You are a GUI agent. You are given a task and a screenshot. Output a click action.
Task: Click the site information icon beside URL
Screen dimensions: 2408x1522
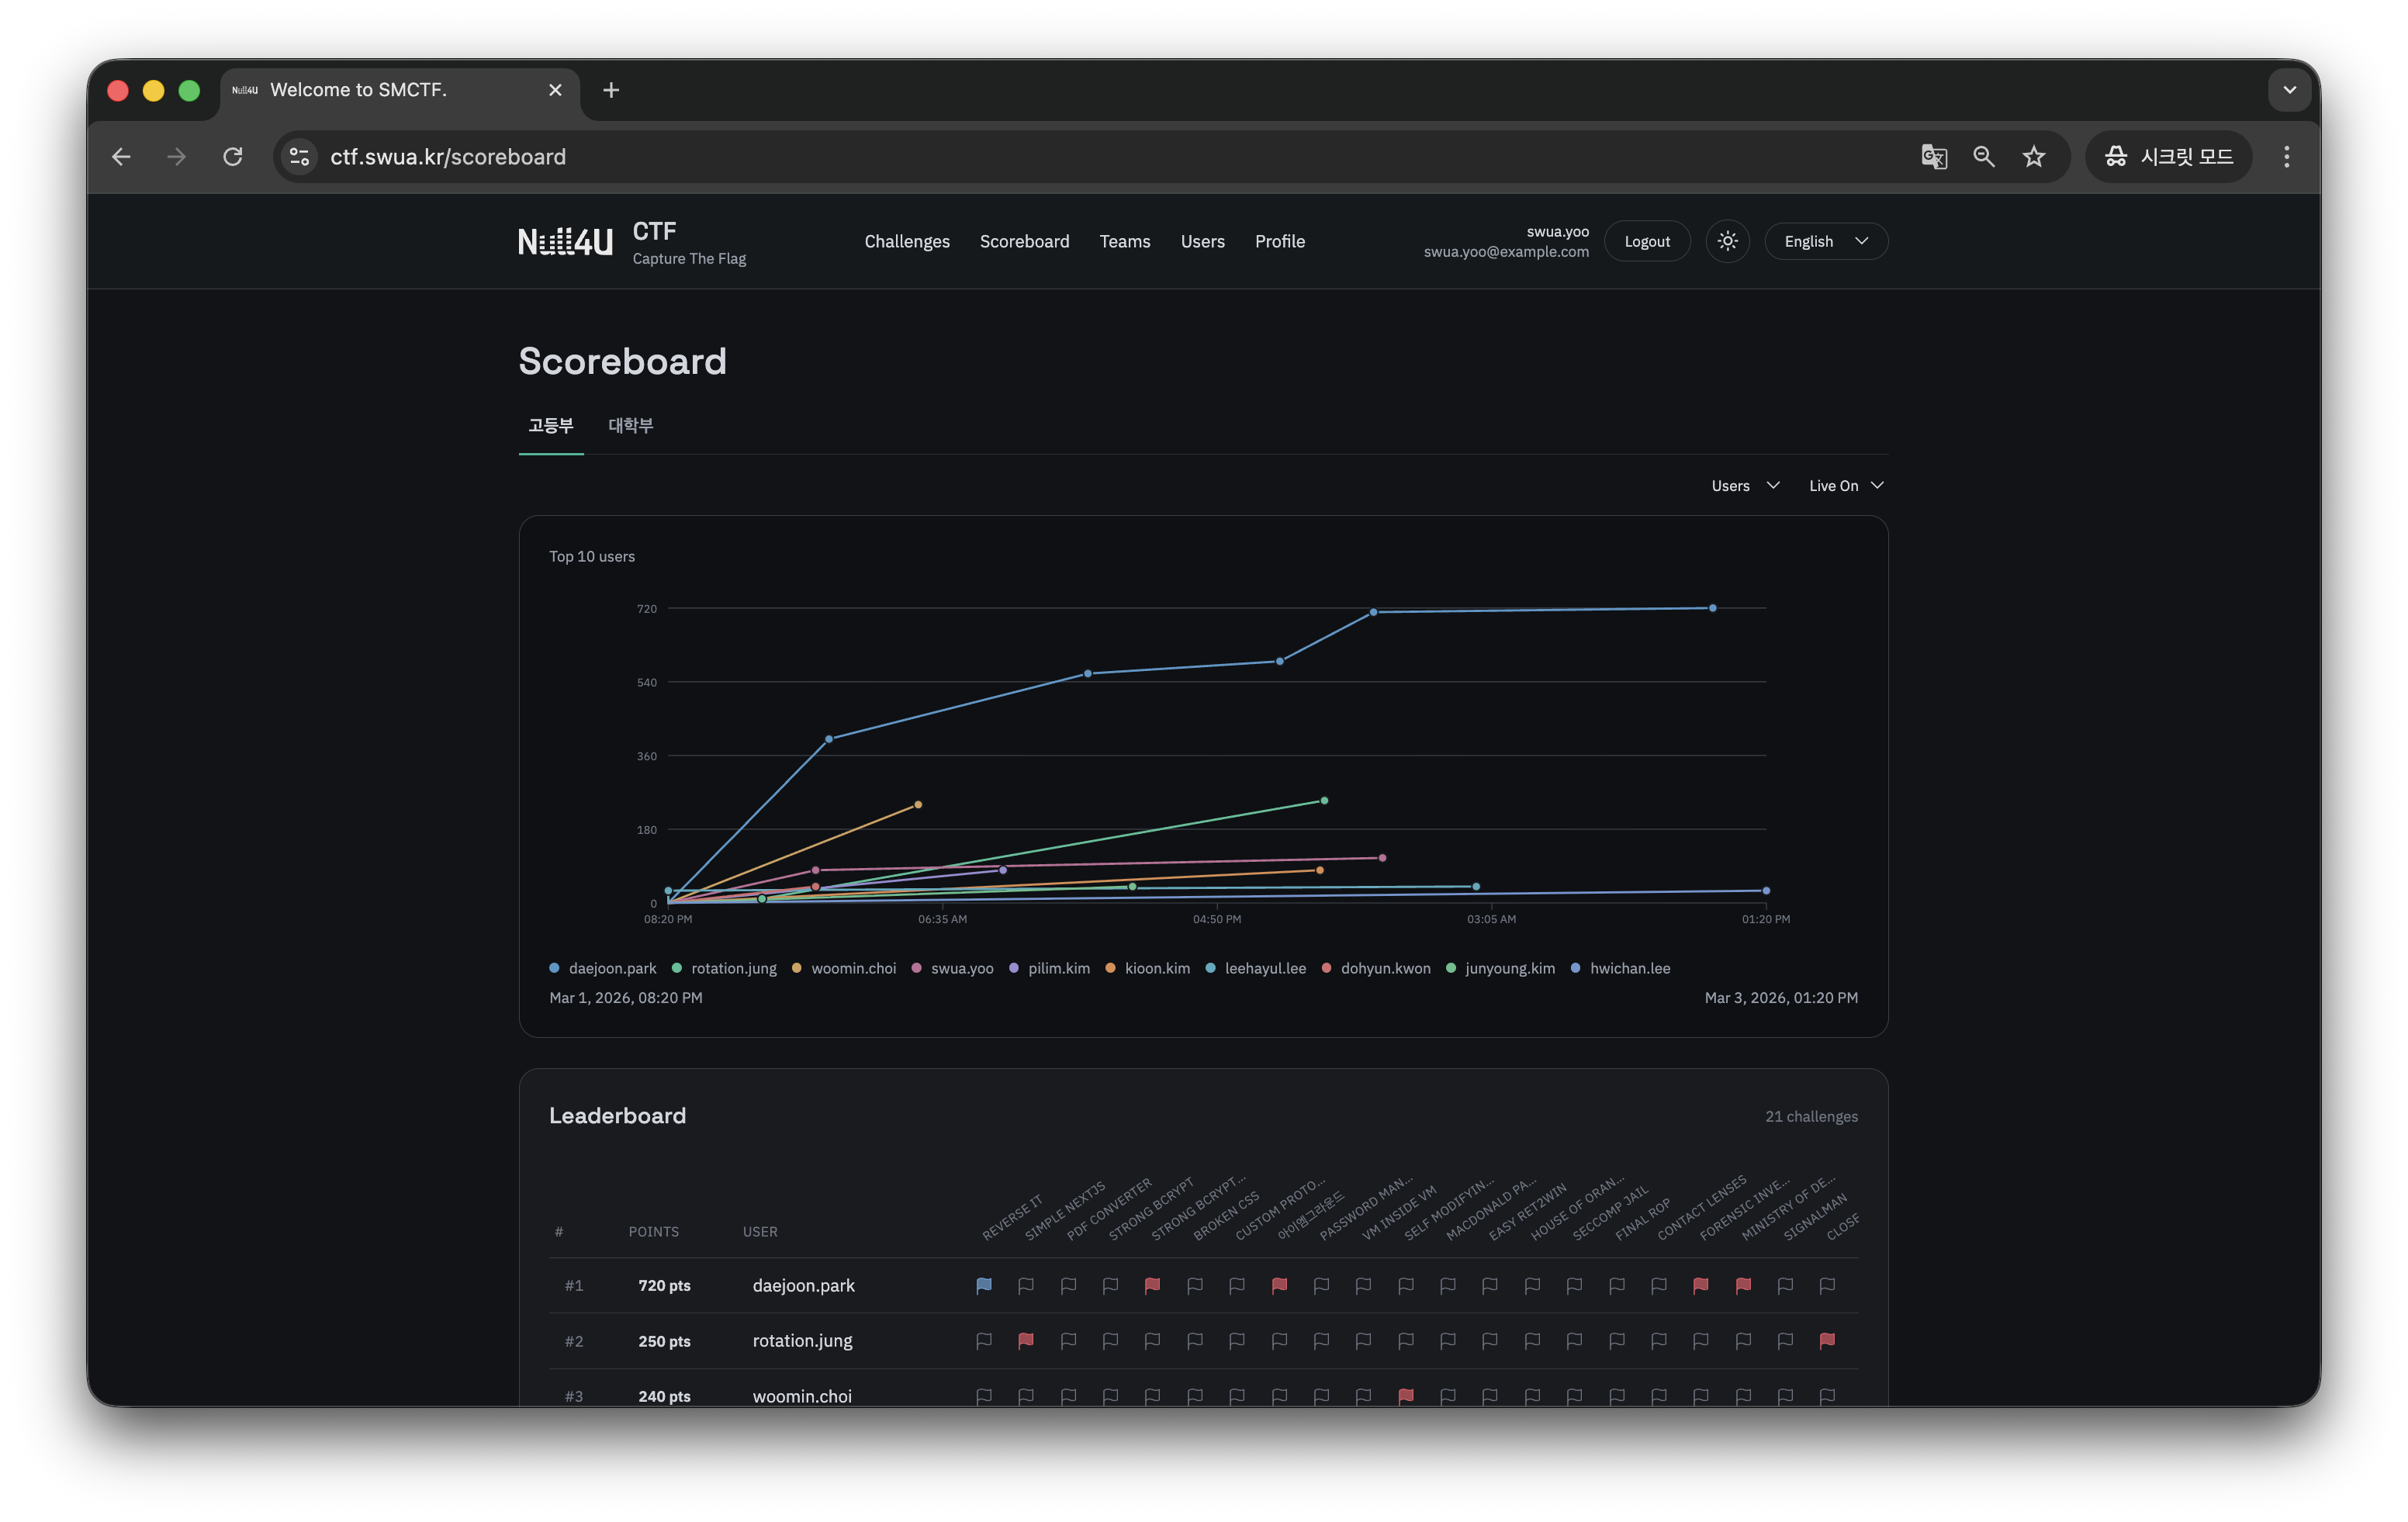[299, 157]
